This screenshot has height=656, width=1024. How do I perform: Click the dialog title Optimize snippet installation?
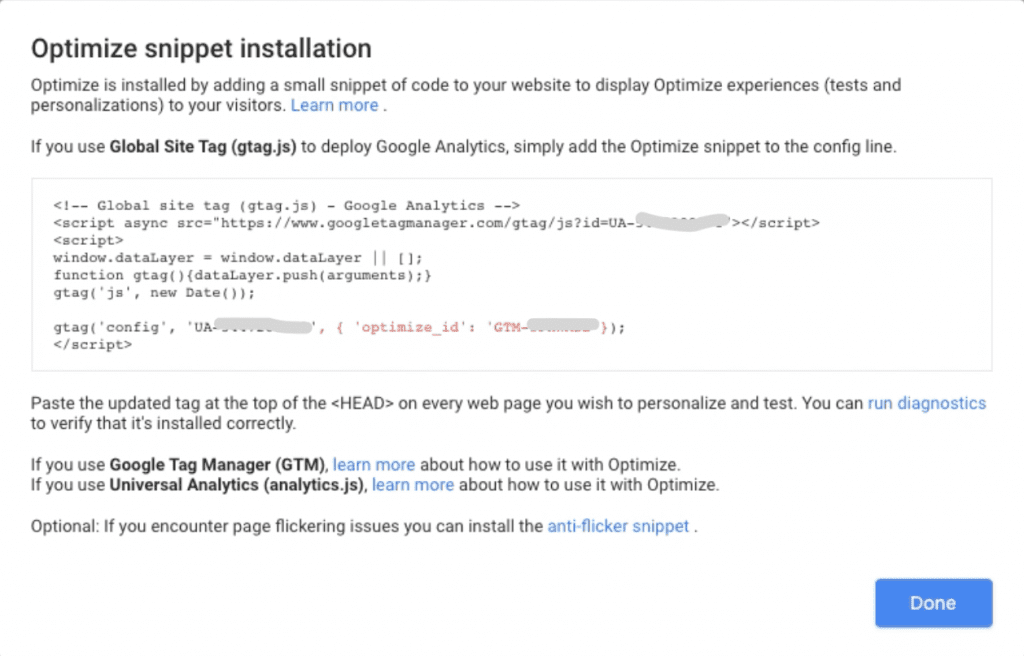[x=201, y=48]
